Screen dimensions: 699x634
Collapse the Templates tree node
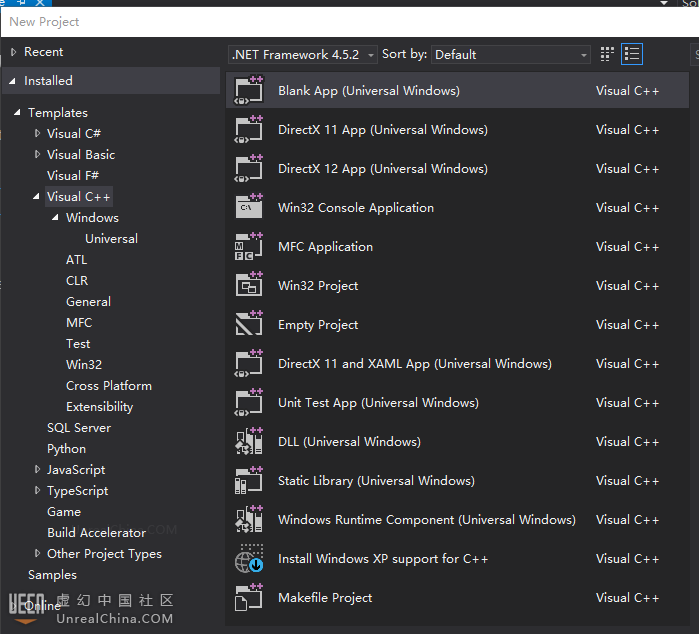click(17, 112)
